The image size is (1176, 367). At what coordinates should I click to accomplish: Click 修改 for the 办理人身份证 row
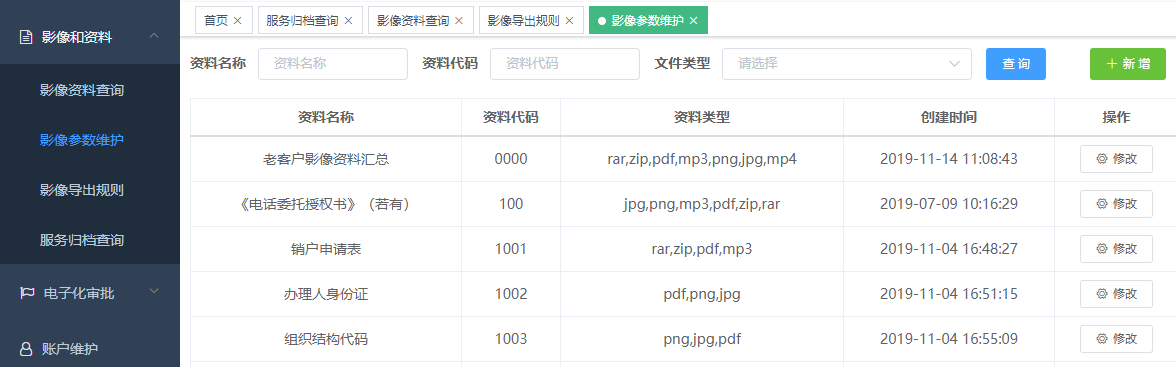pos(1116,294)
